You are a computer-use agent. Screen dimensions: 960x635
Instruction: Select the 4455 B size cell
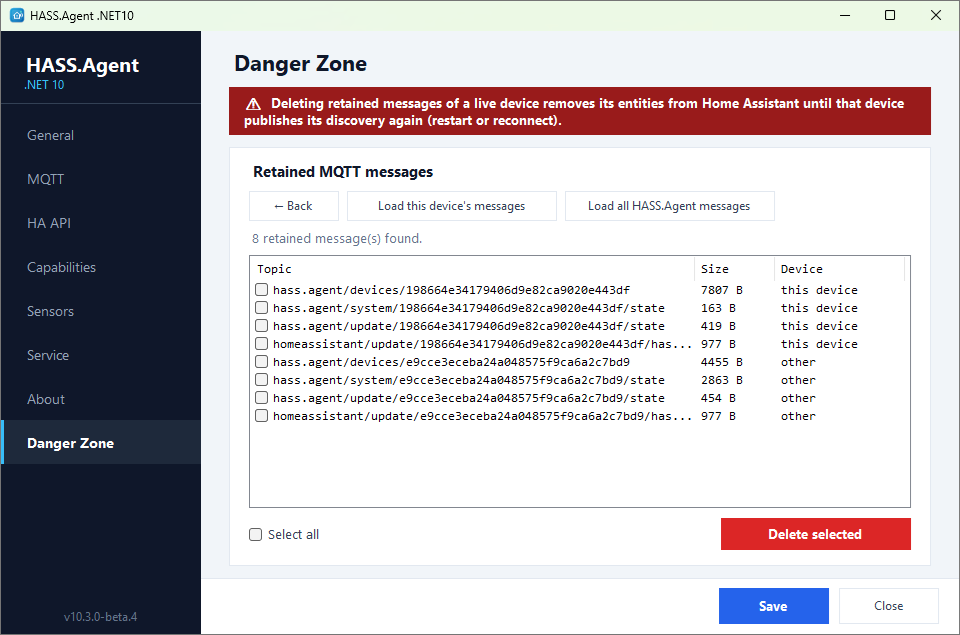coord(721,362)
